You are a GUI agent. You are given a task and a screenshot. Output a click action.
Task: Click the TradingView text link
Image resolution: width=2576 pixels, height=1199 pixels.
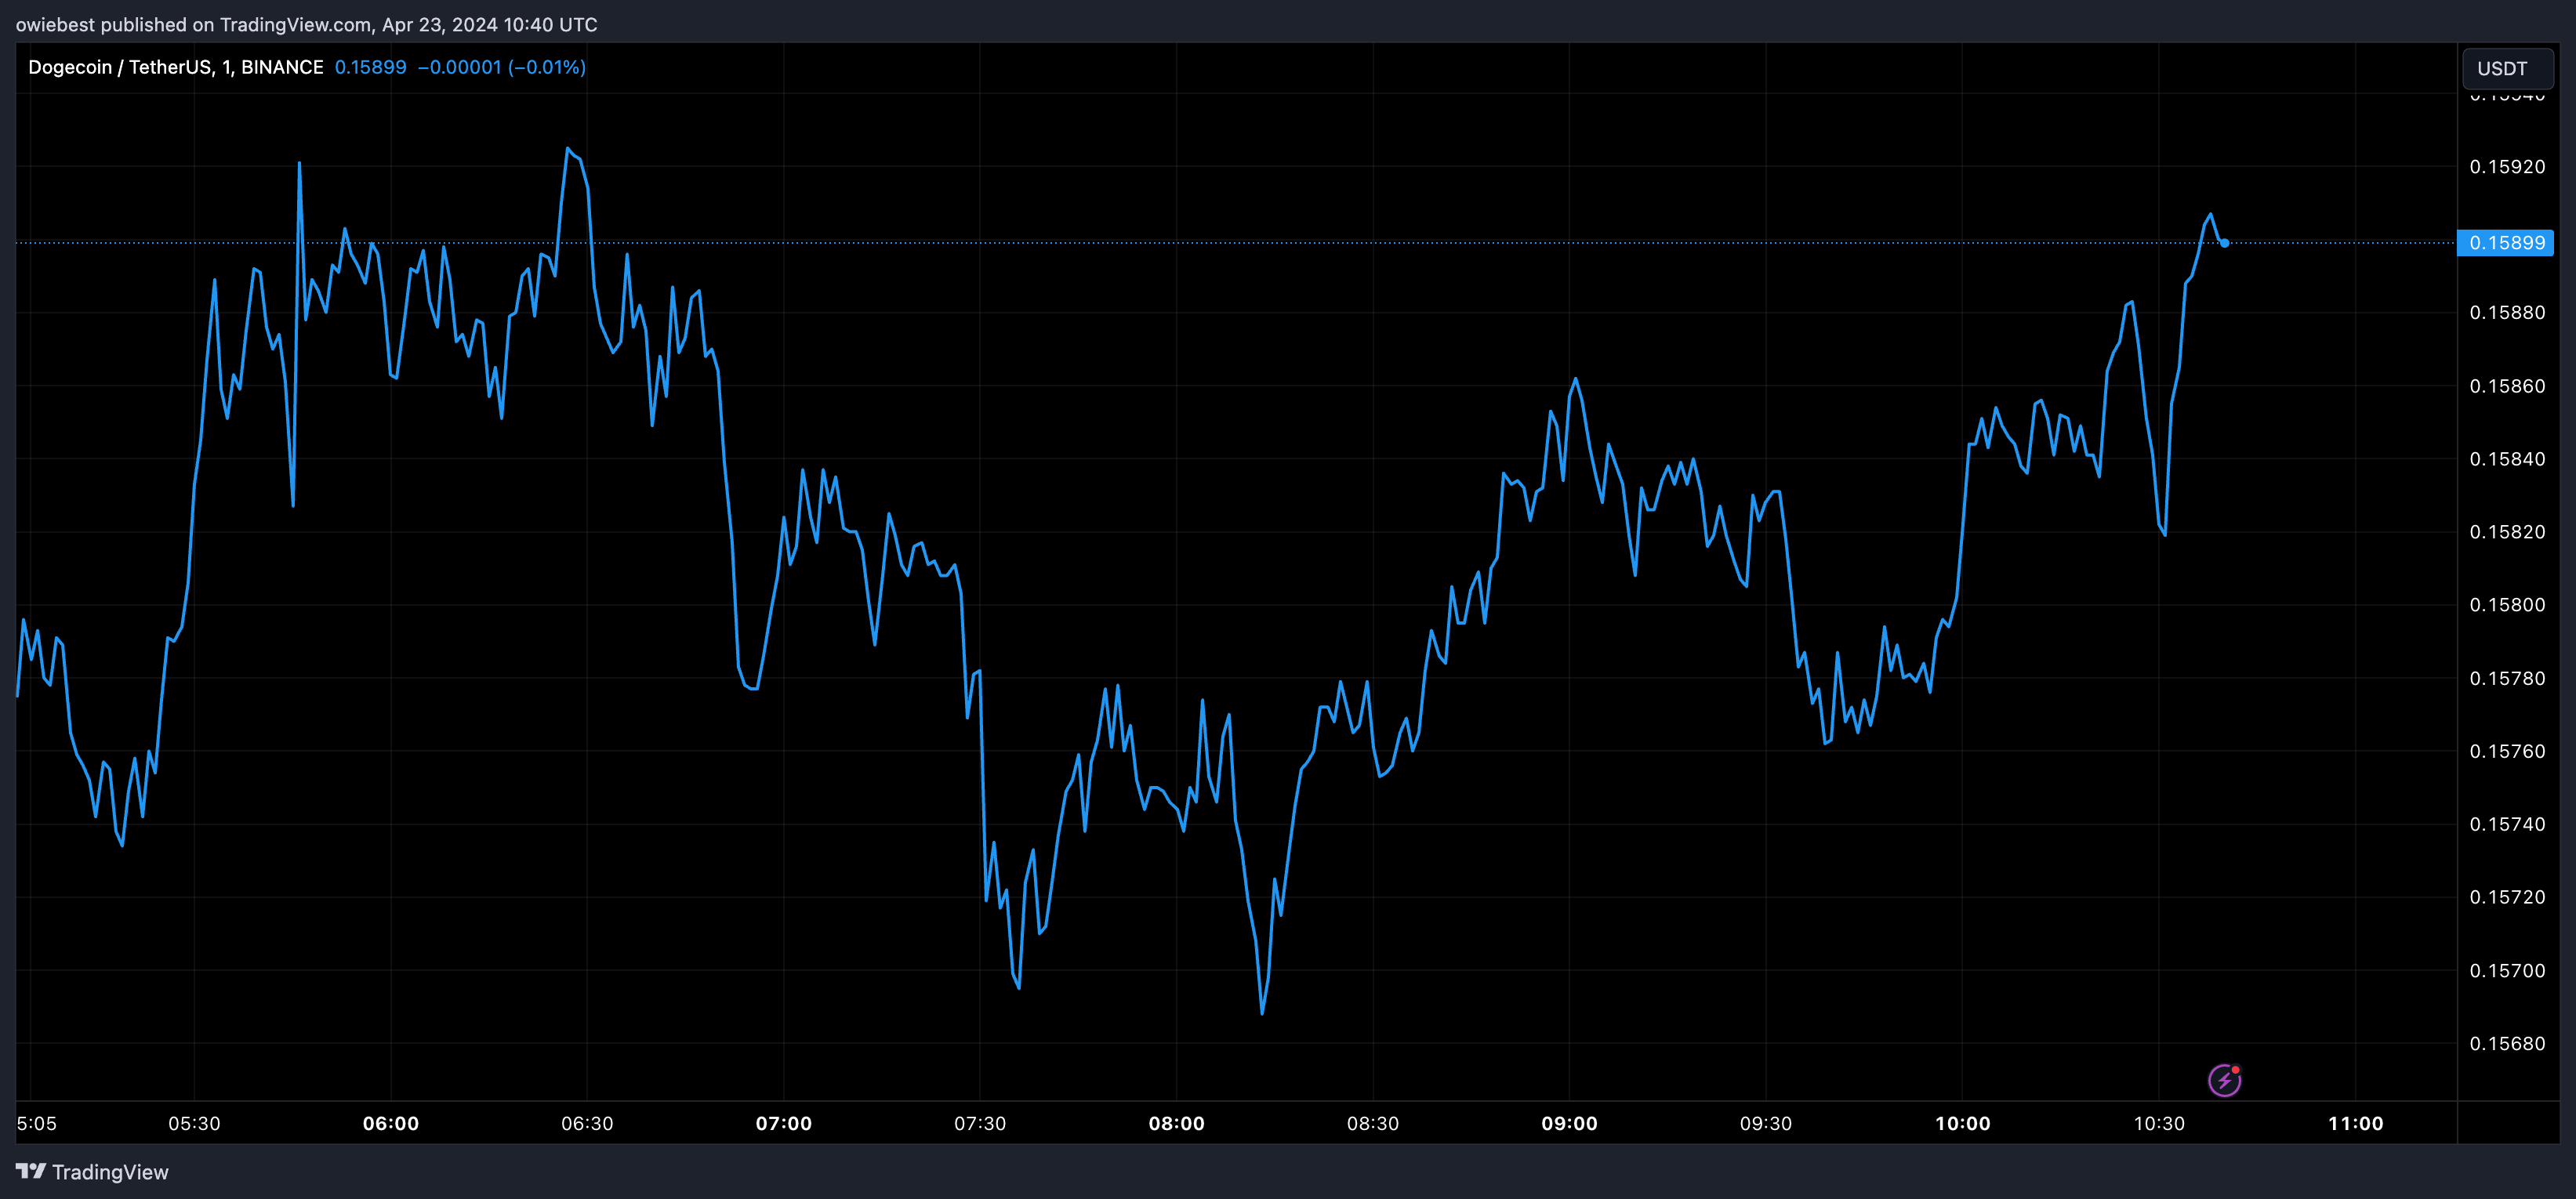tap(110, 1172)
